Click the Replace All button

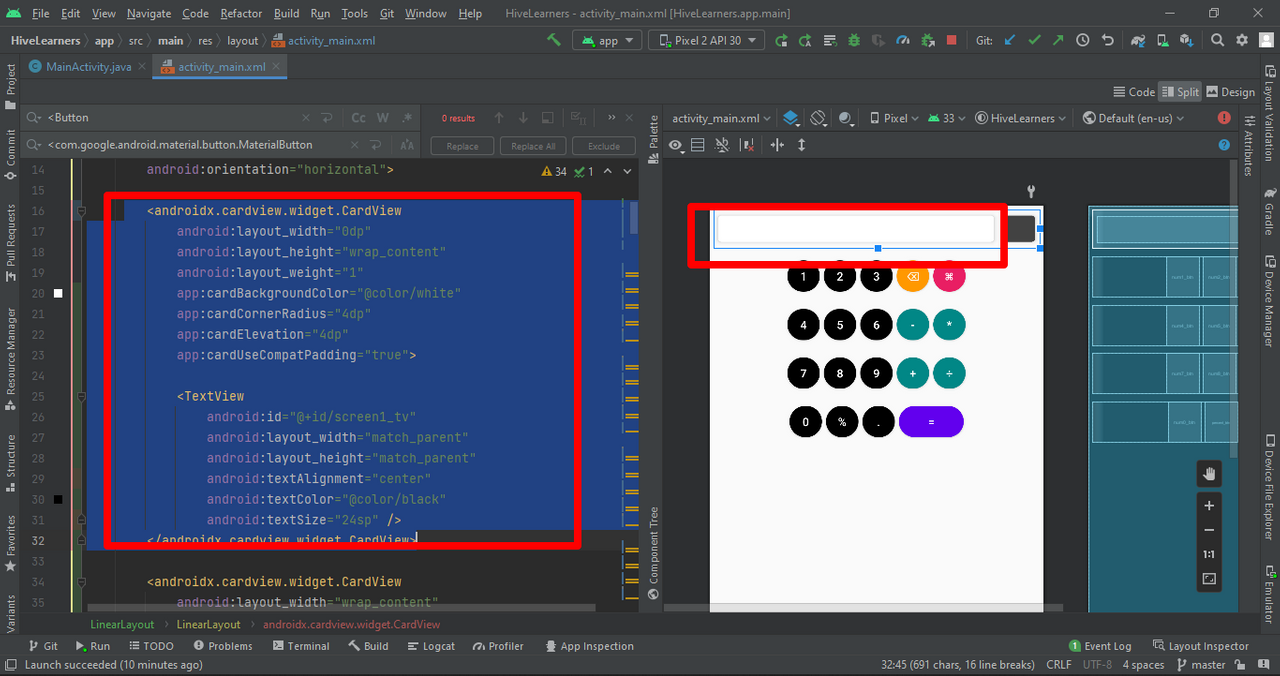533,146
